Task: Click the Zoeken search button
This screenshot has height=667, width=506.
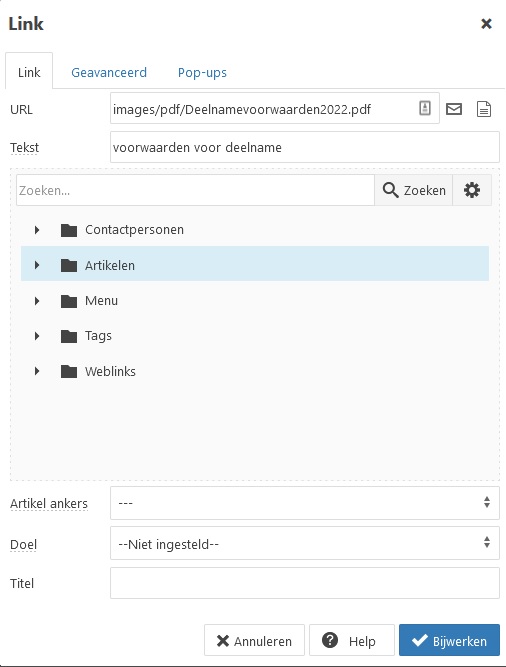Action: tap(414, 190)
